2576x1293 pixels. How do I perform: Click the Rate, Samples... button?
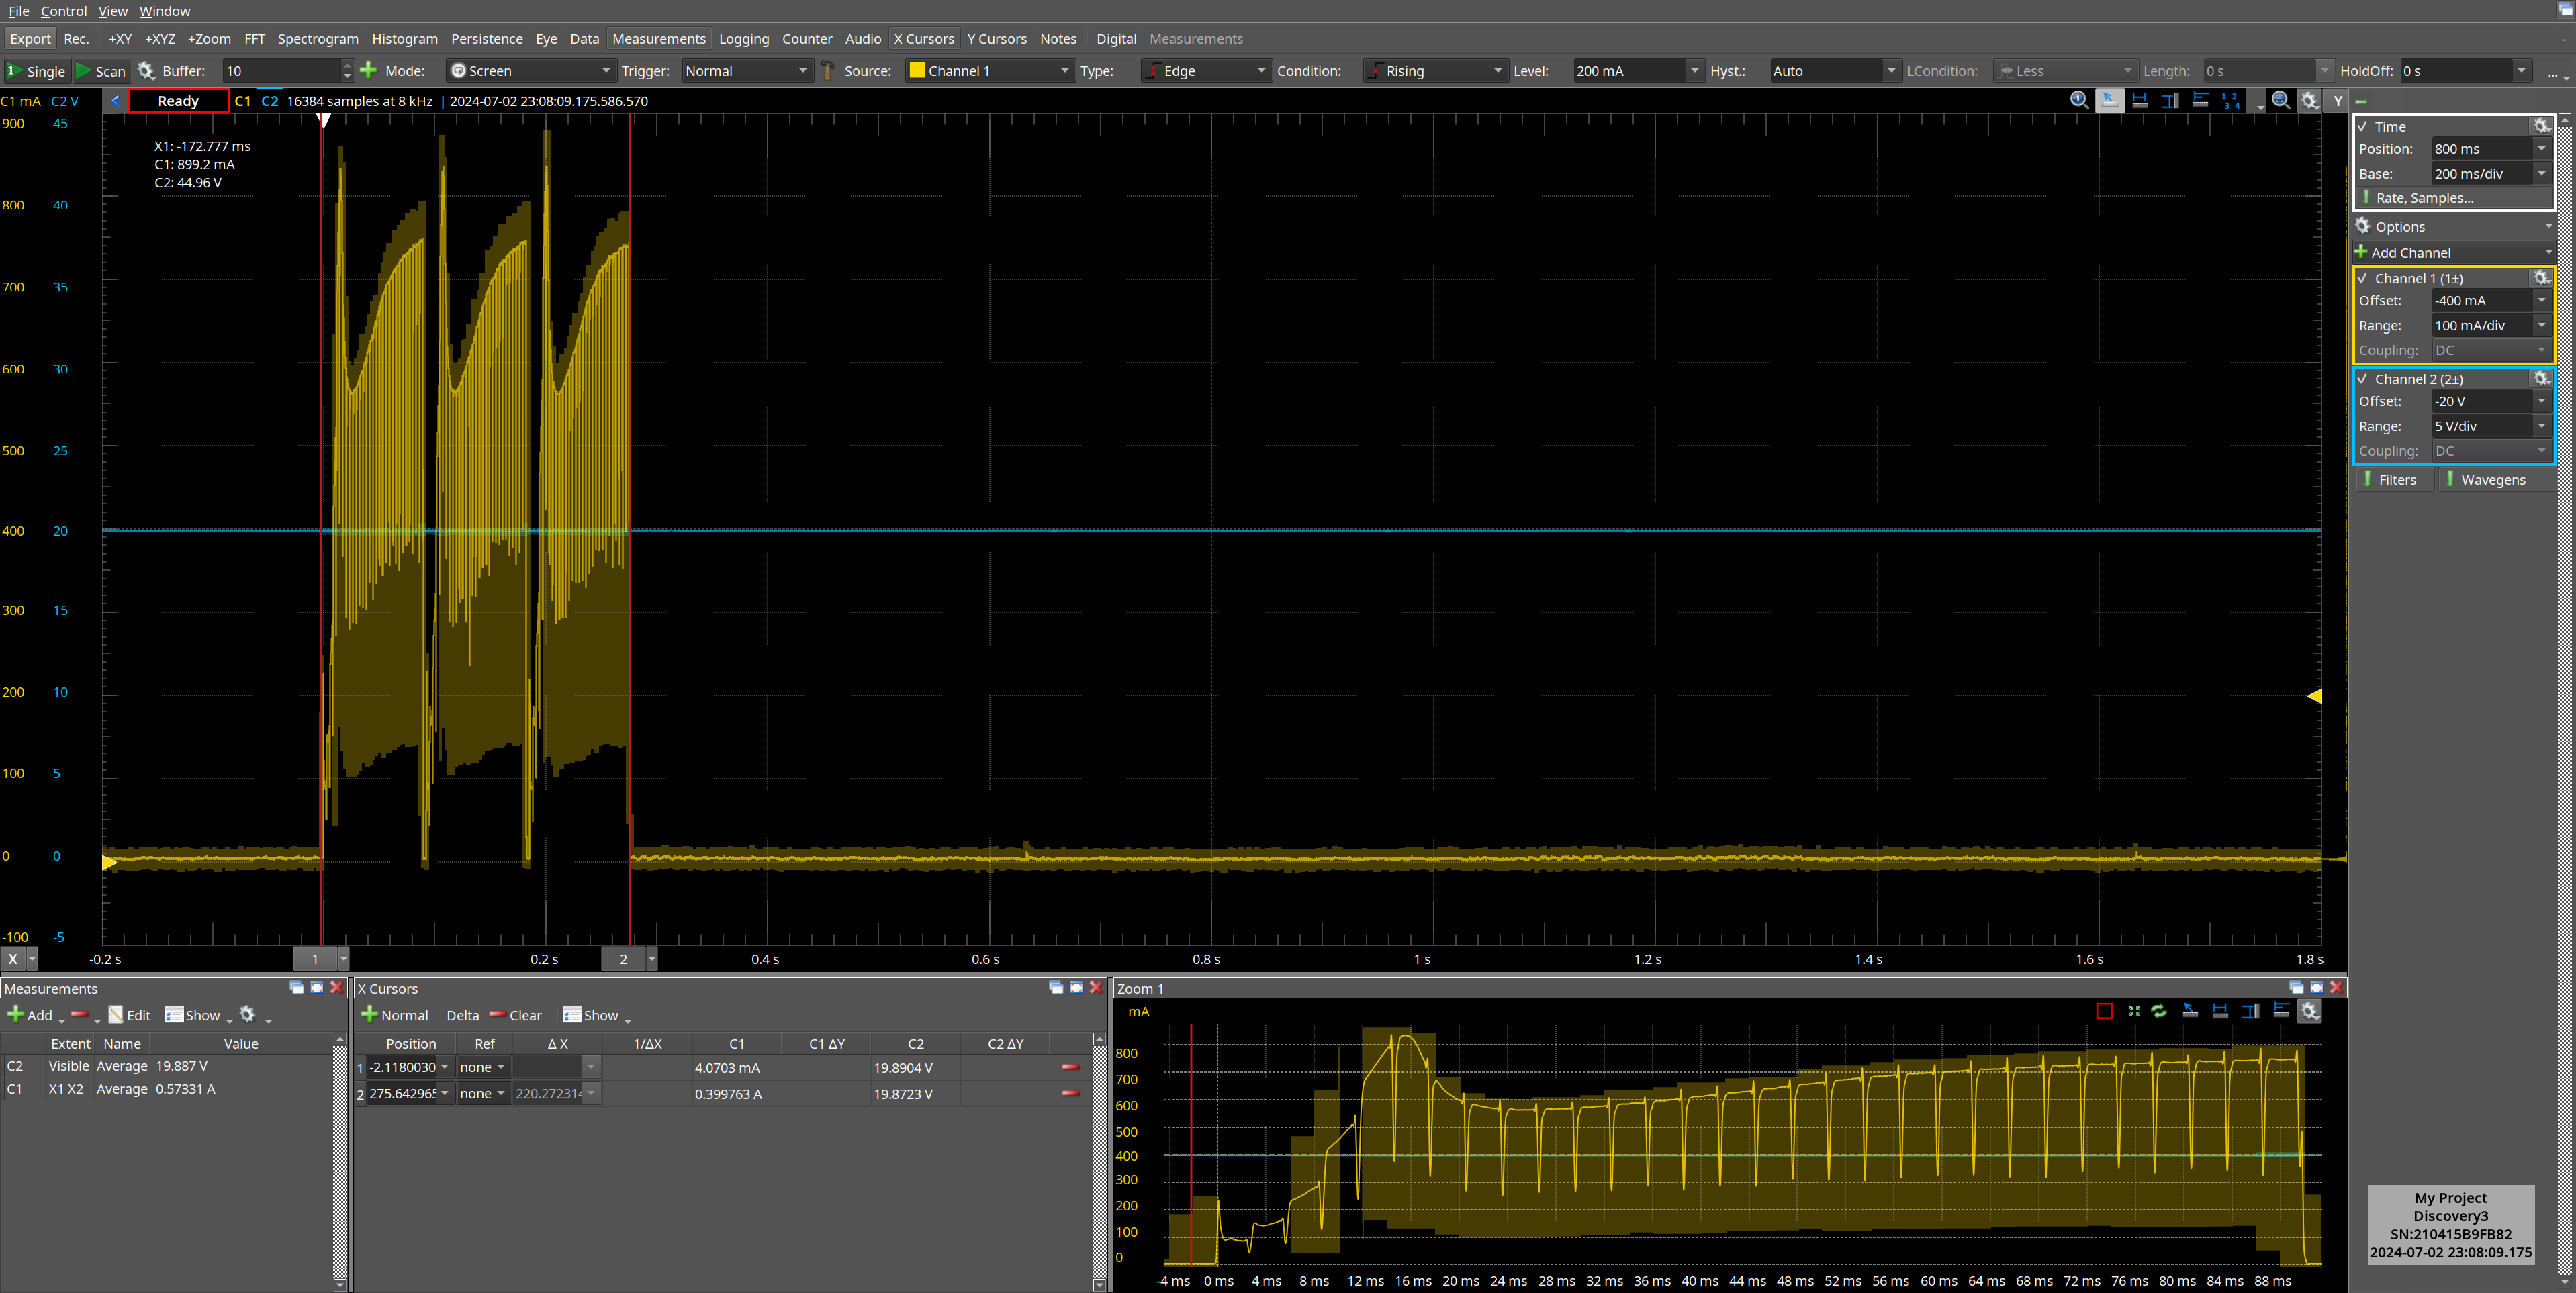coord(2424,198)
